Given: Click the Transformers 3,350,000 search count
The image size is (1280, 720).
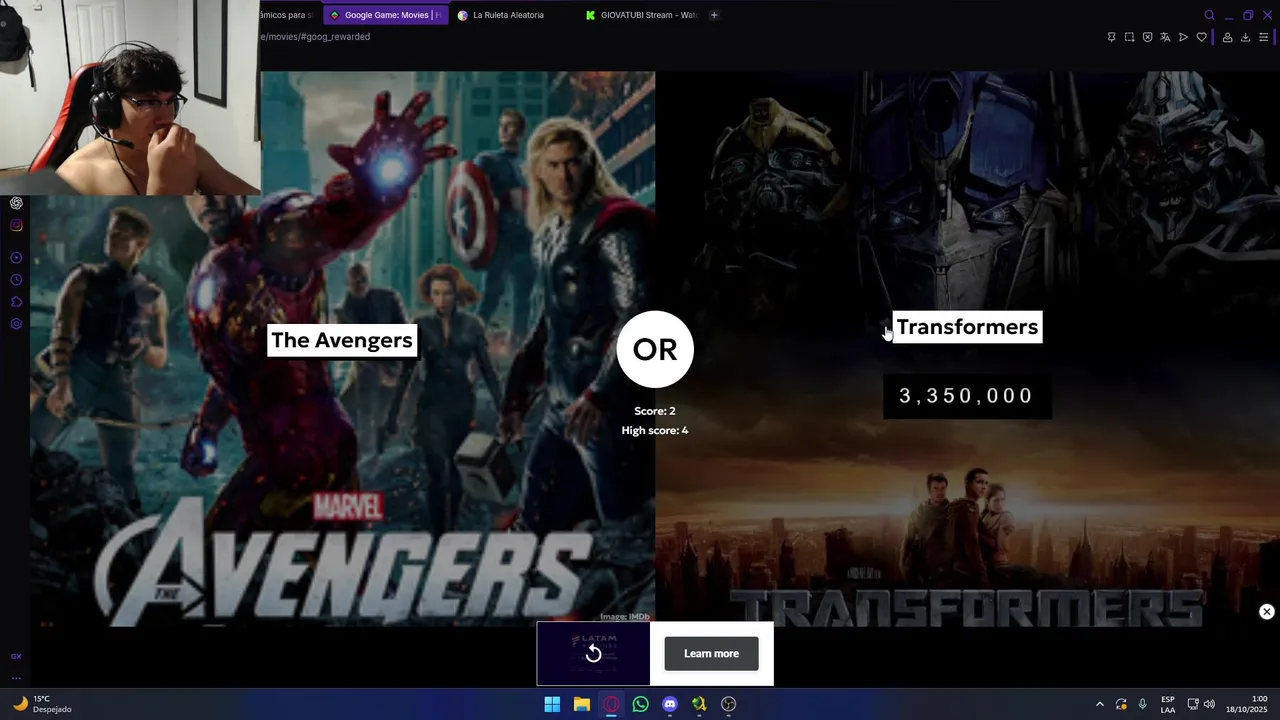Looking at the screenshot, I should tap(967, 396).
